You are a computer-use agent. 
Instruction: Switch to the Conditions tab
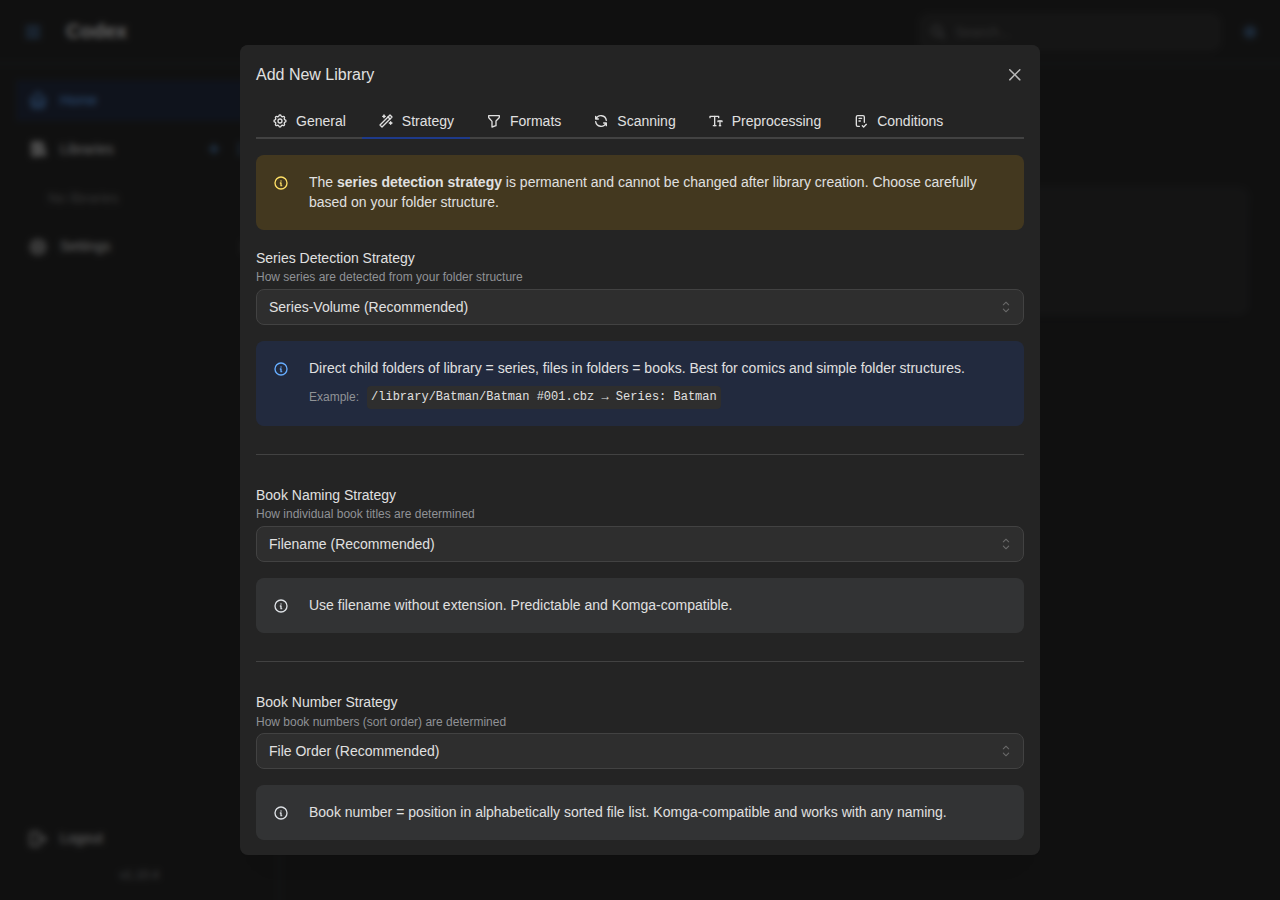pos(898,120)
